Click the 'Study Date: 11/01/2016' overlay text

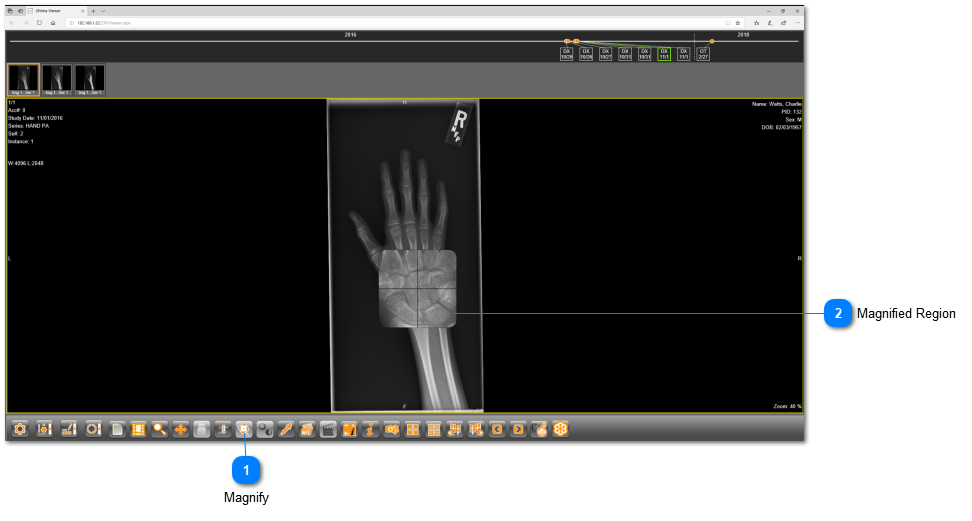(35, 118)
